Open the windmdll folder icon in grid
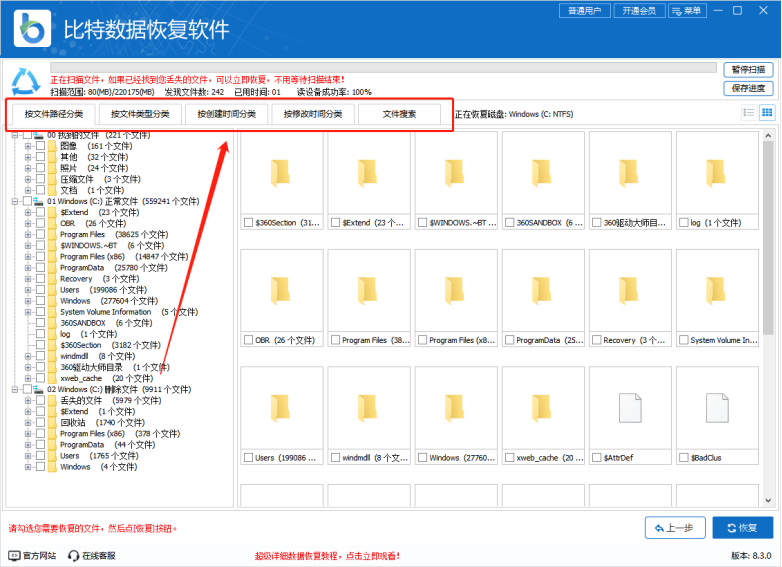Screen dimensions: 782x567 [x=368, y=408]
